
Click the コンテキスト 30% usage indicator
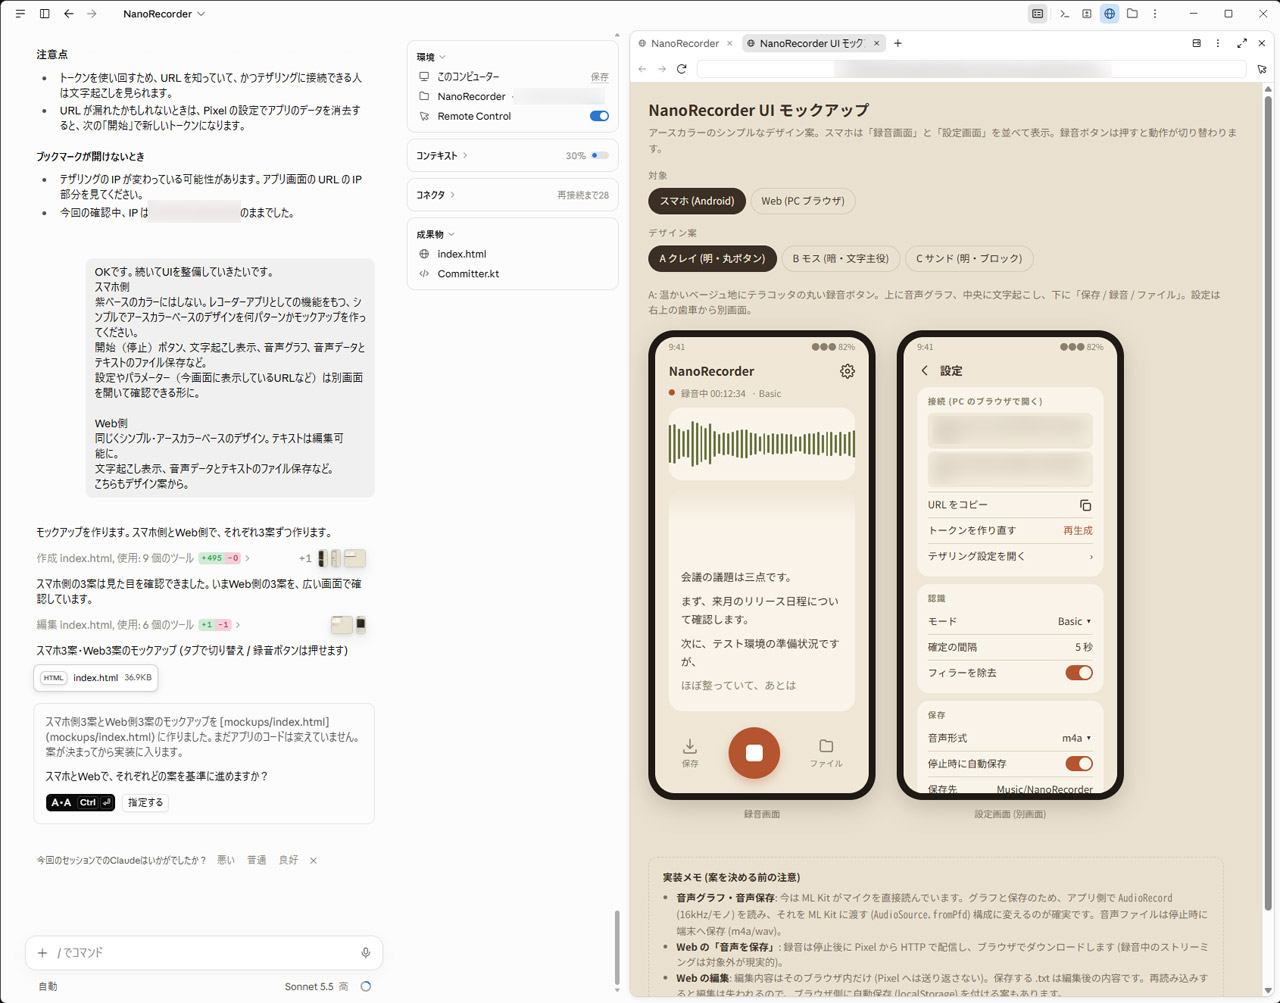click(x=587, y=156)
